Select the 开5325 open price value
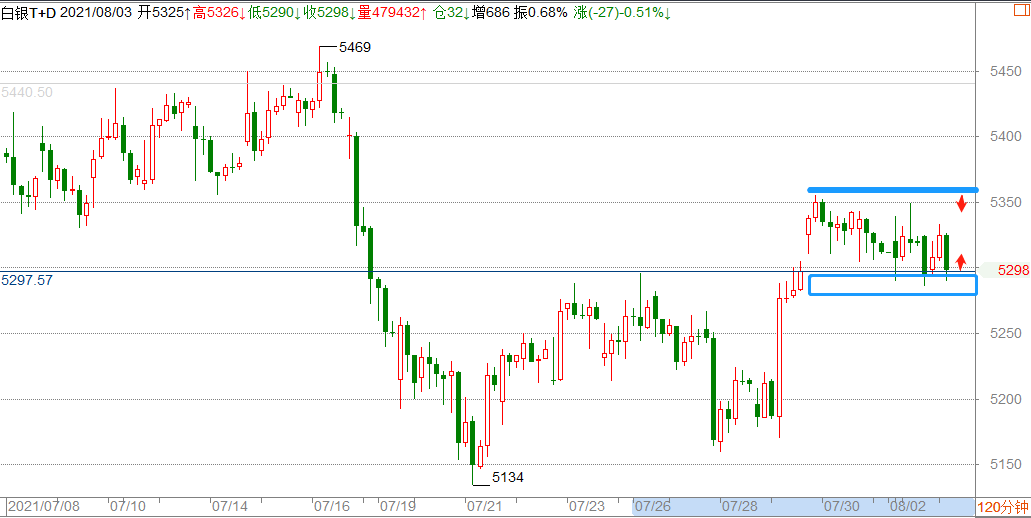The height and width of the screenshot is (518, 1031). (164, 12)
